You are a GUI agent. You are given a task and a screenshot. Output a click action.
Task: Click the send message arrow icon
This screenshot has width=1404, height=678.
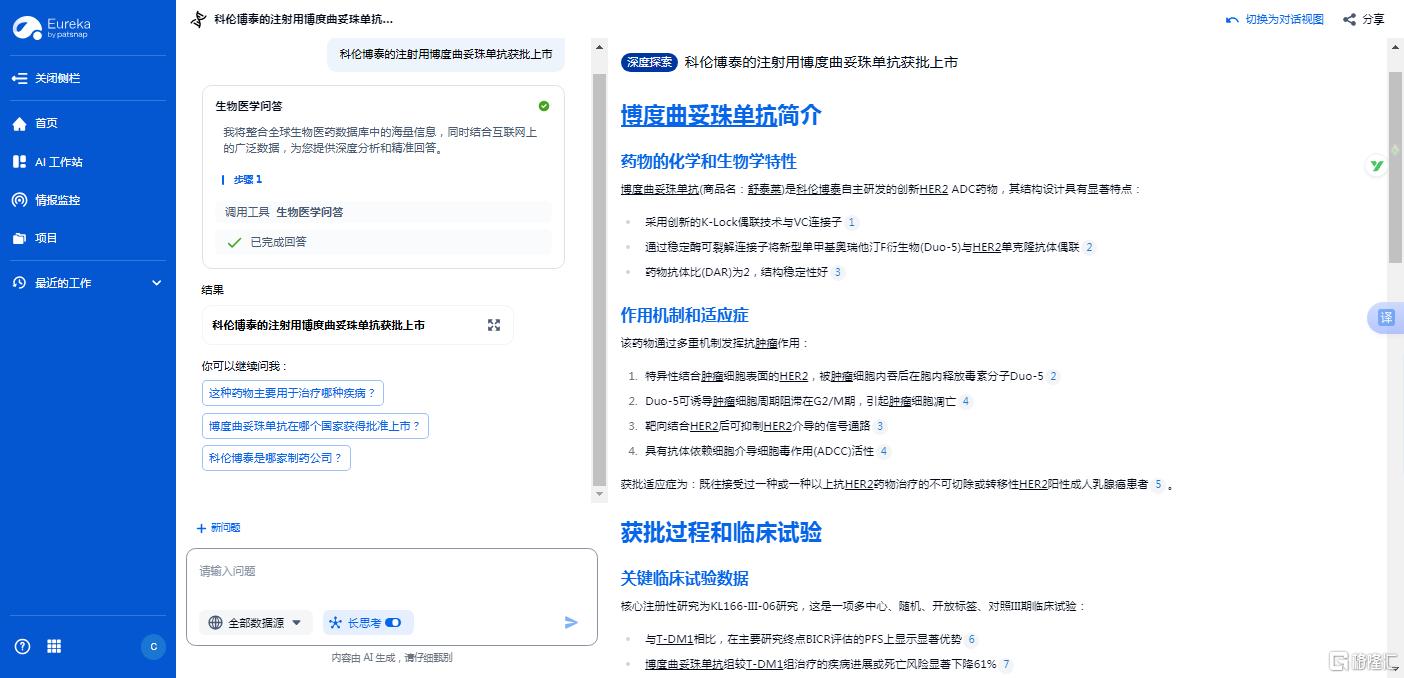click(x=571, y=622)
